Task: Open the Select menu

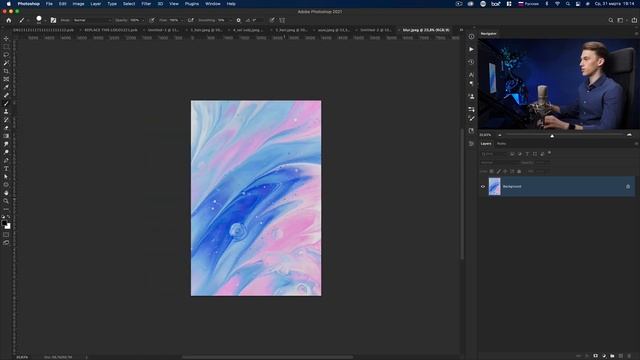Action: [129, 4]
